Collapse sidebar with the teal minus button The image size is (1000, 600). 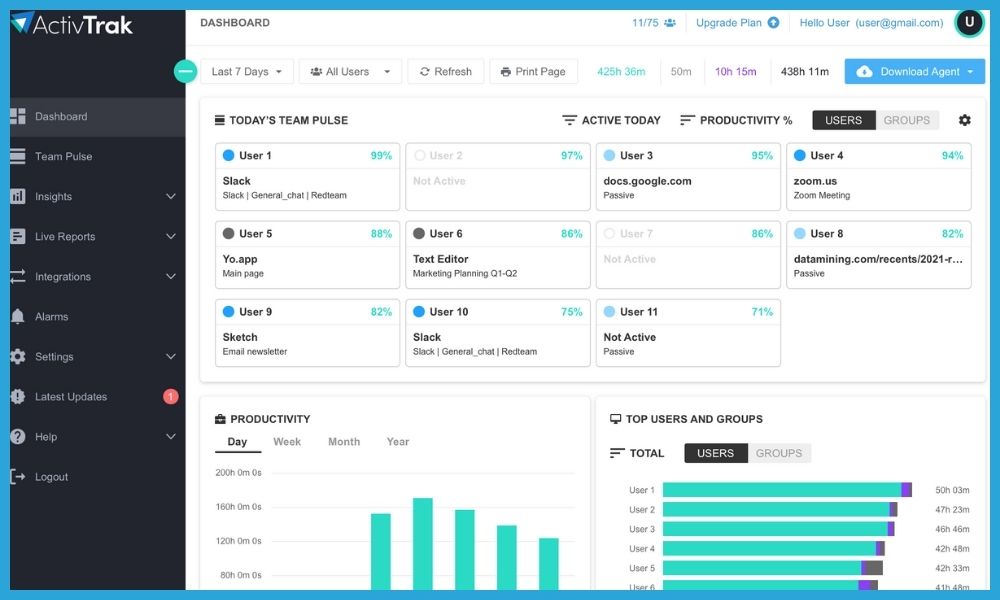point(186,71)
